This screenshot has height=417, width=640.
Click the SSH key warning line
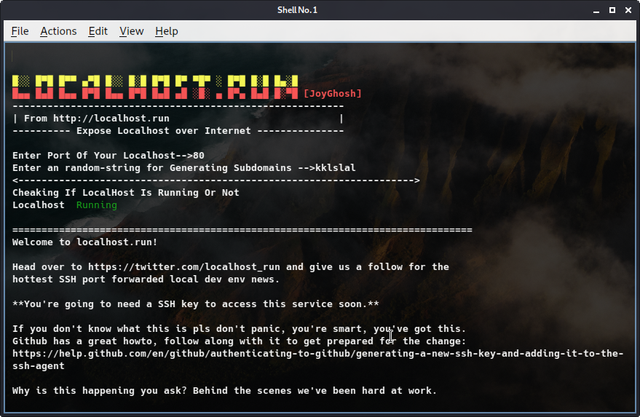click(x=196, y=304)
